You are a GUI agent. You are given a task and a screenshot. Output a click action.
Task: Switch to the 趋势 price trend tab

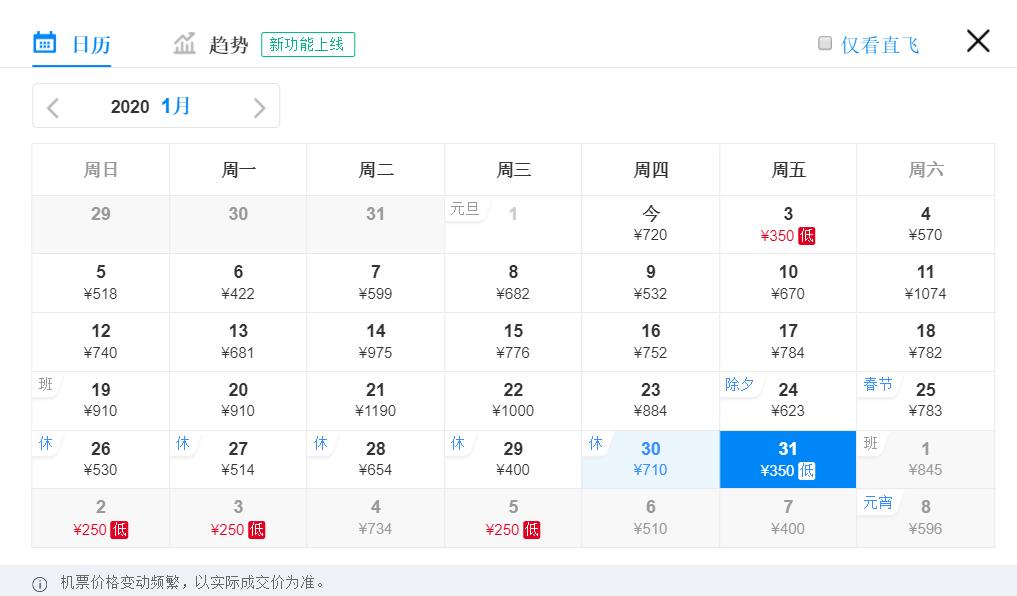[x=226, y=43]
